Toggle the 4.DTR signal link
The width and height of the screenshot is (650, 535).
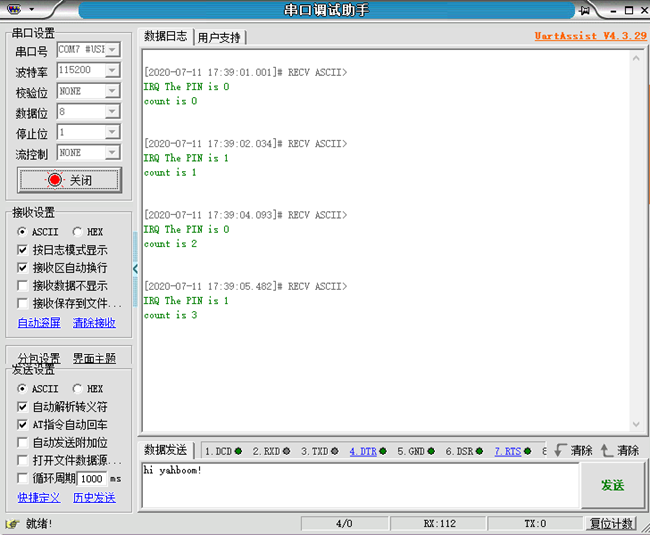point(363,451)
